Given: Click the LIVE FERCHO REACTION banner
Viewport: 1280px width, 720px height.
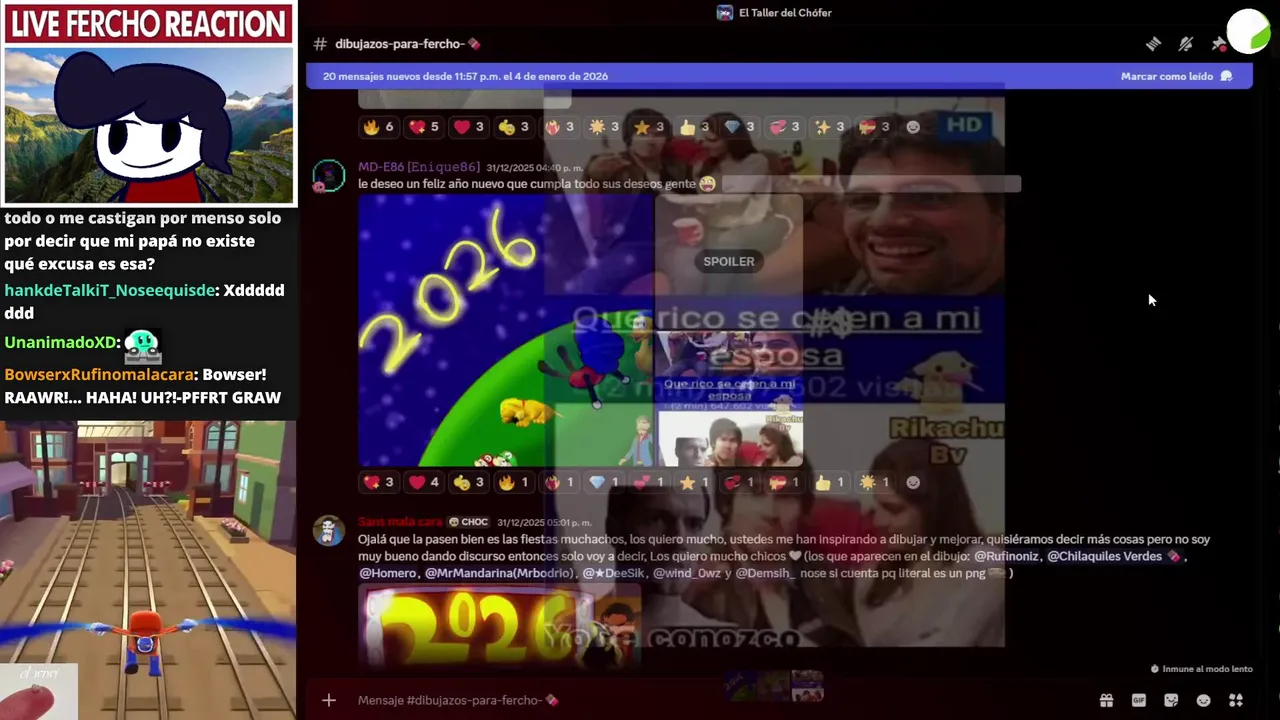Looking at the screenshot, I should 149,24.
